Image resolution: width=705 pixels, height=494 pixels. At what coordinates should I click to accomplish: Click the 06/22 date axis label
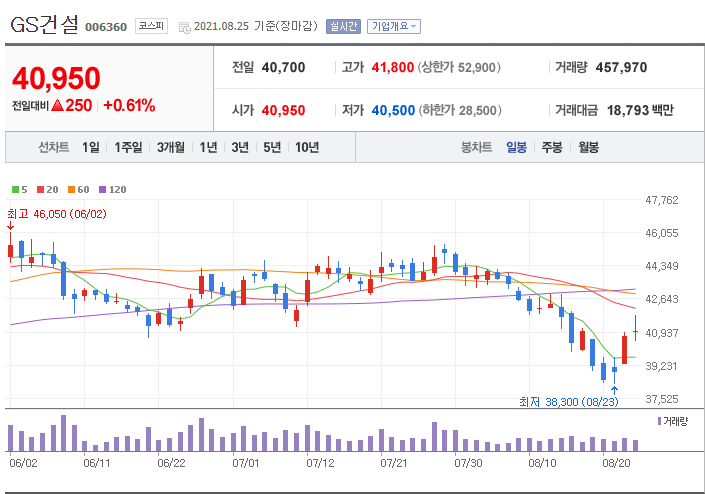click(x=171, y=463)
